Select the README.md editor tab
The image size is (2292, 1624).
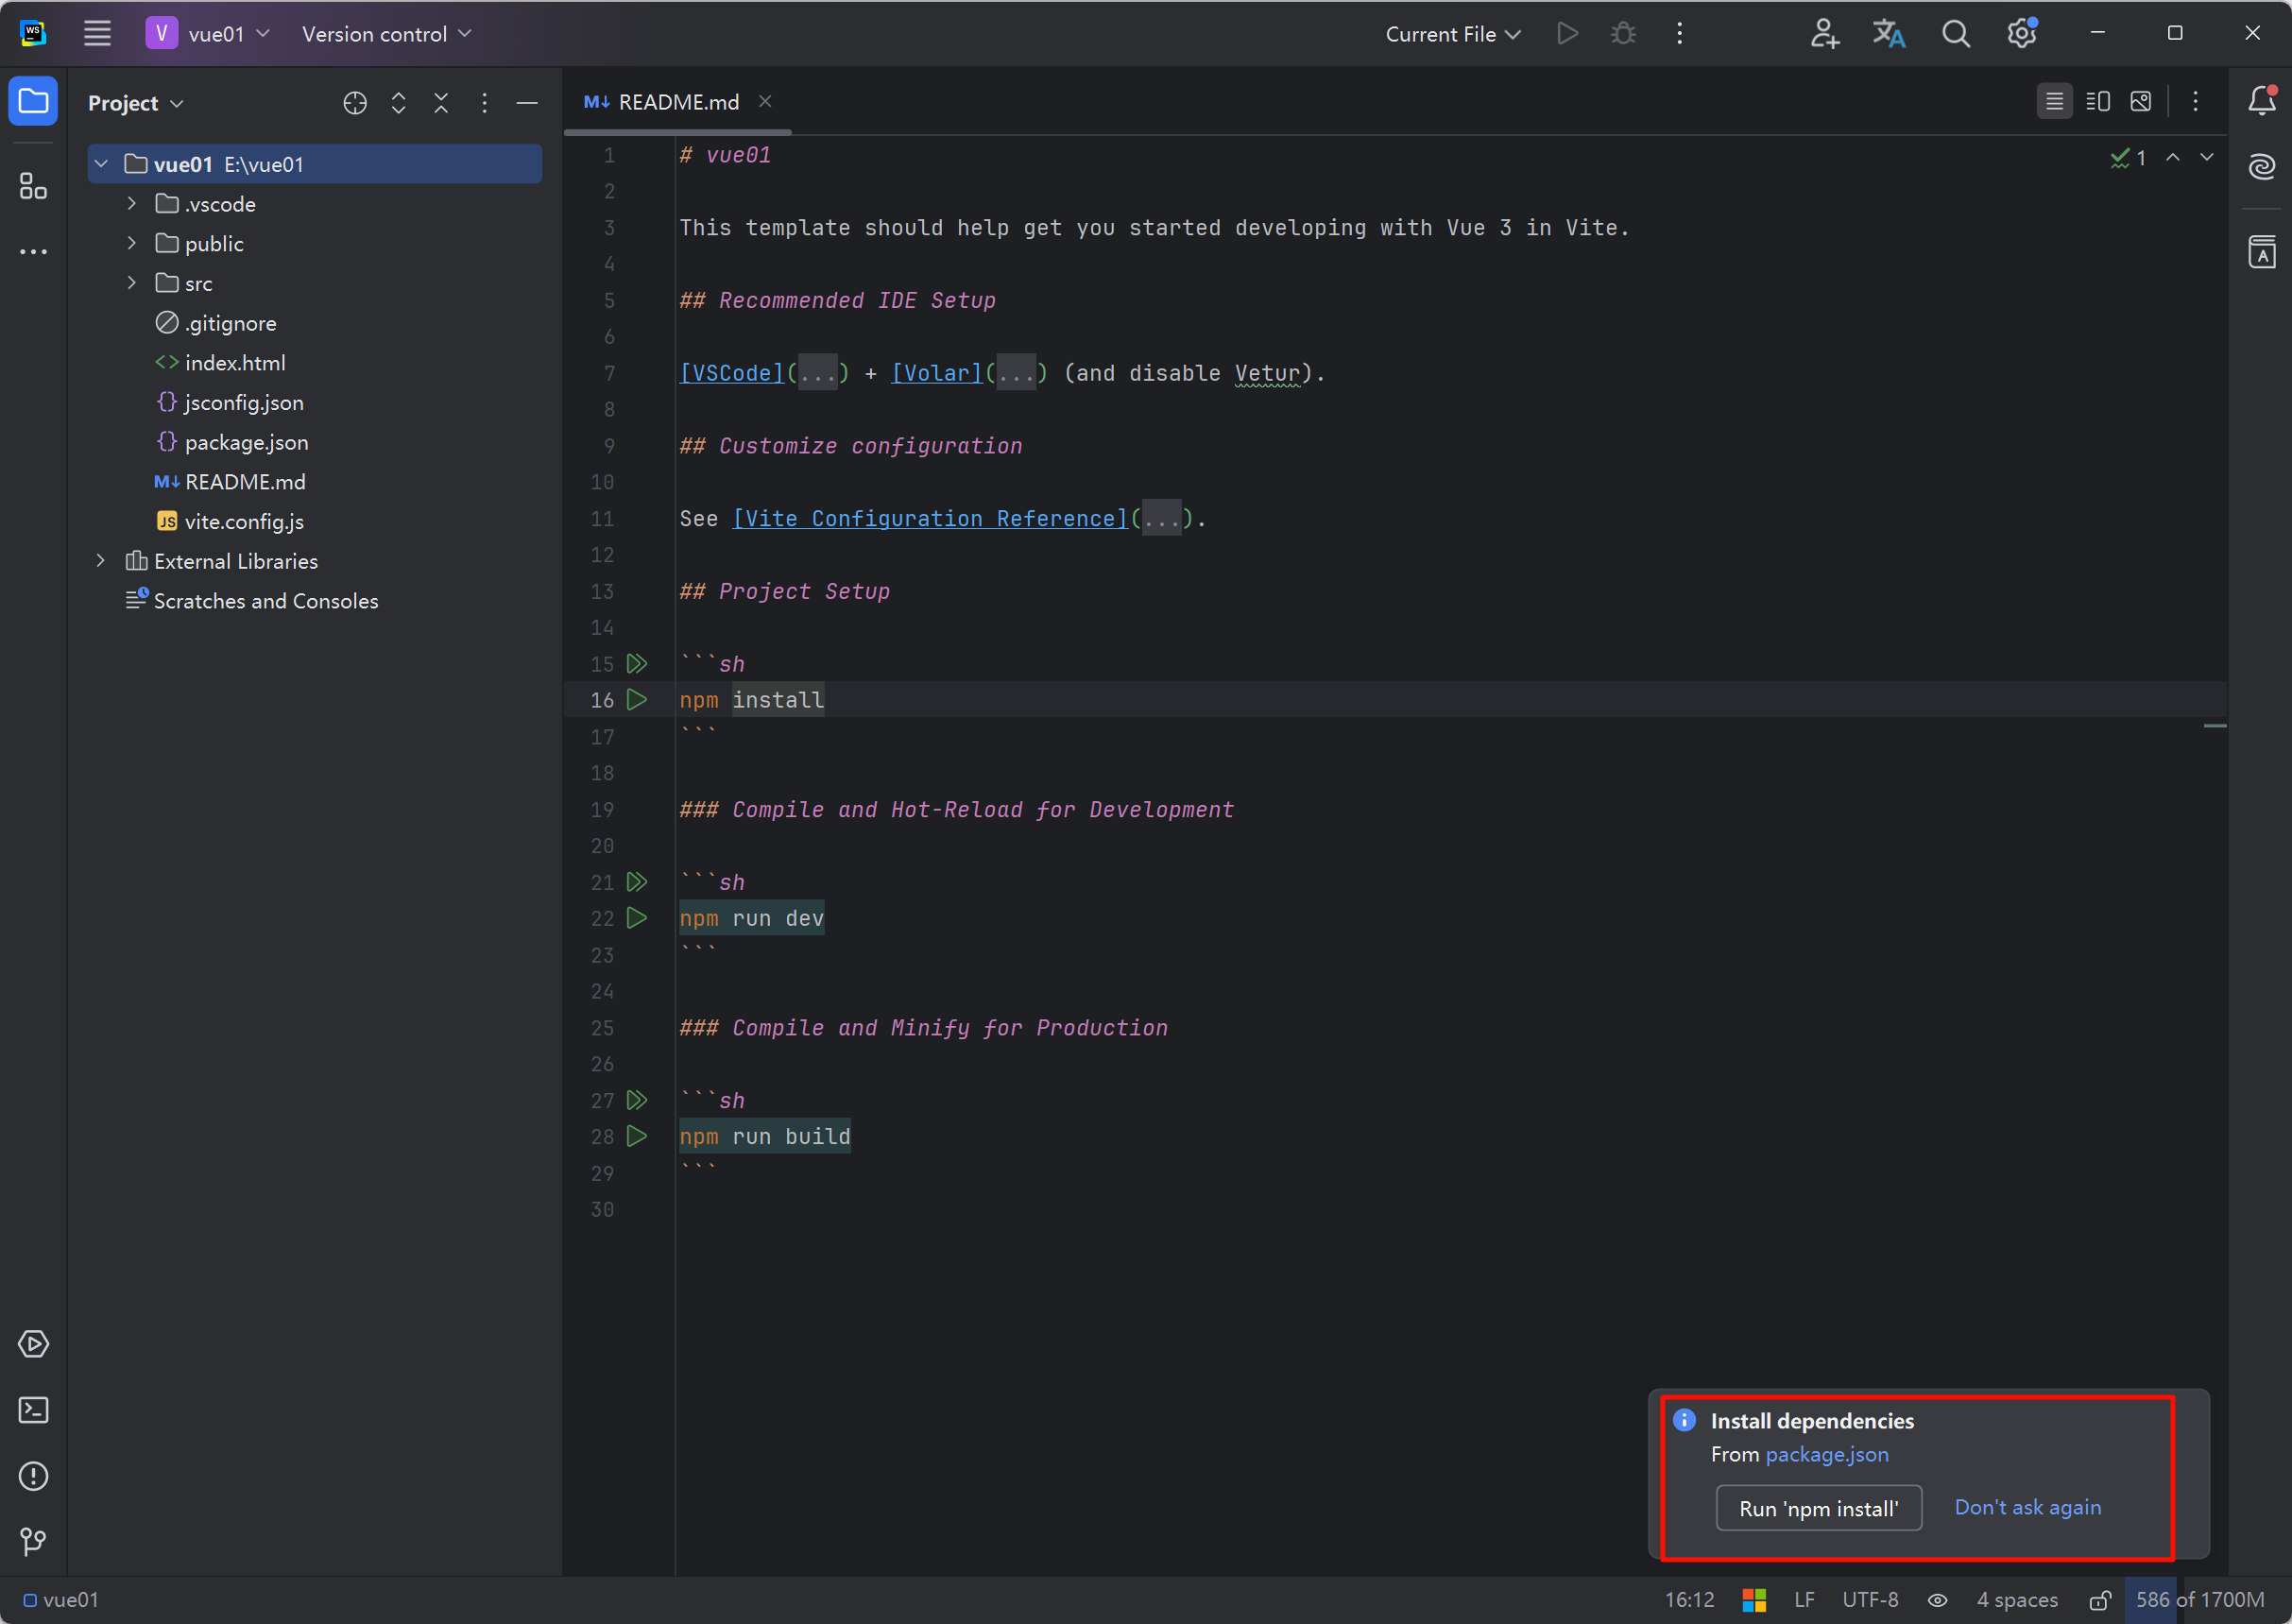tap(677, 102)
